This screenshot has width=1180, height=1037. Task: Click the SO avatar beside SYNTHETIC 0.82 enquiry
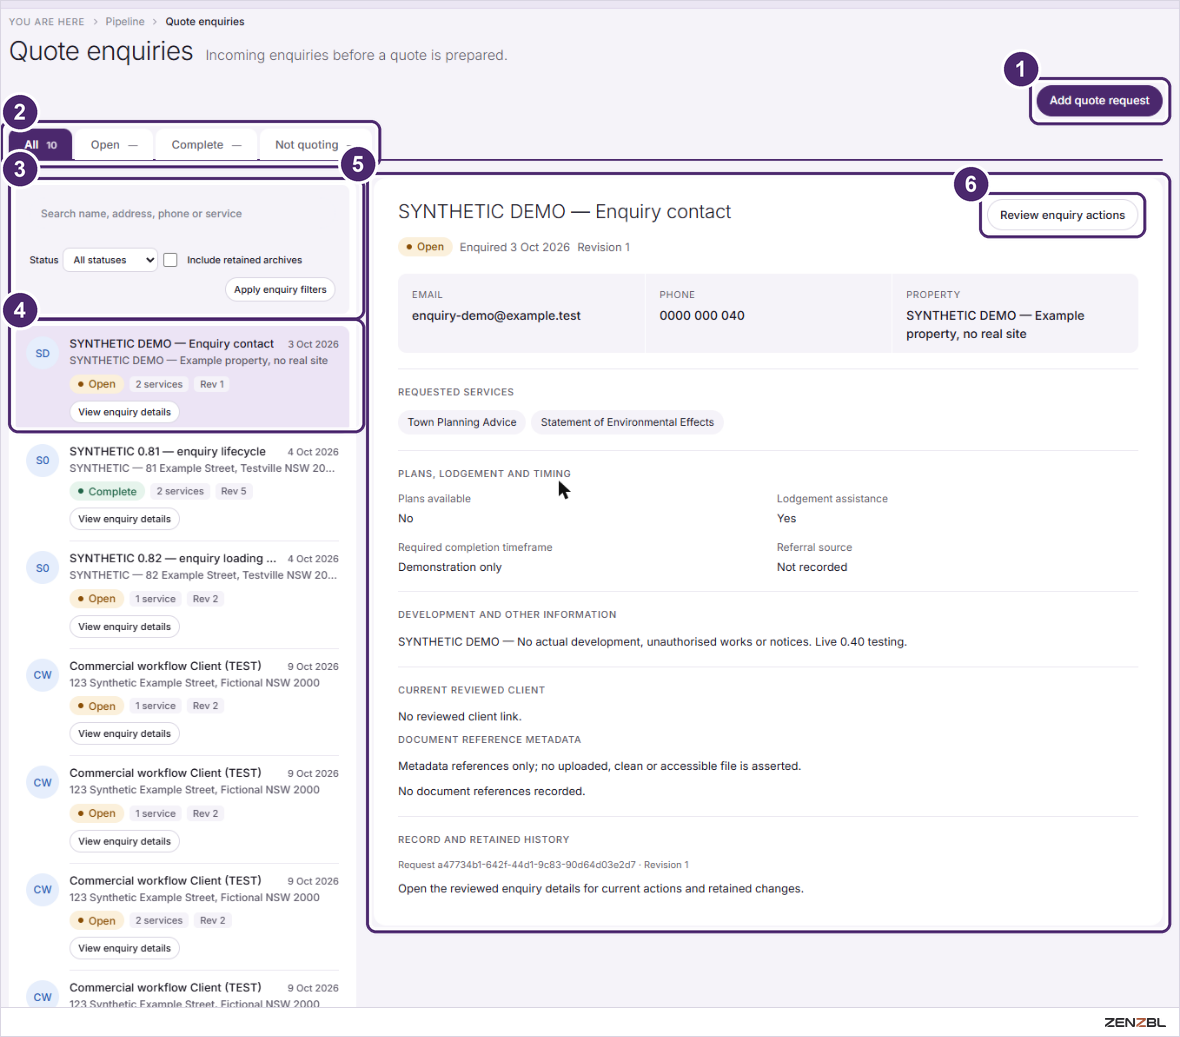pos(43,568)
